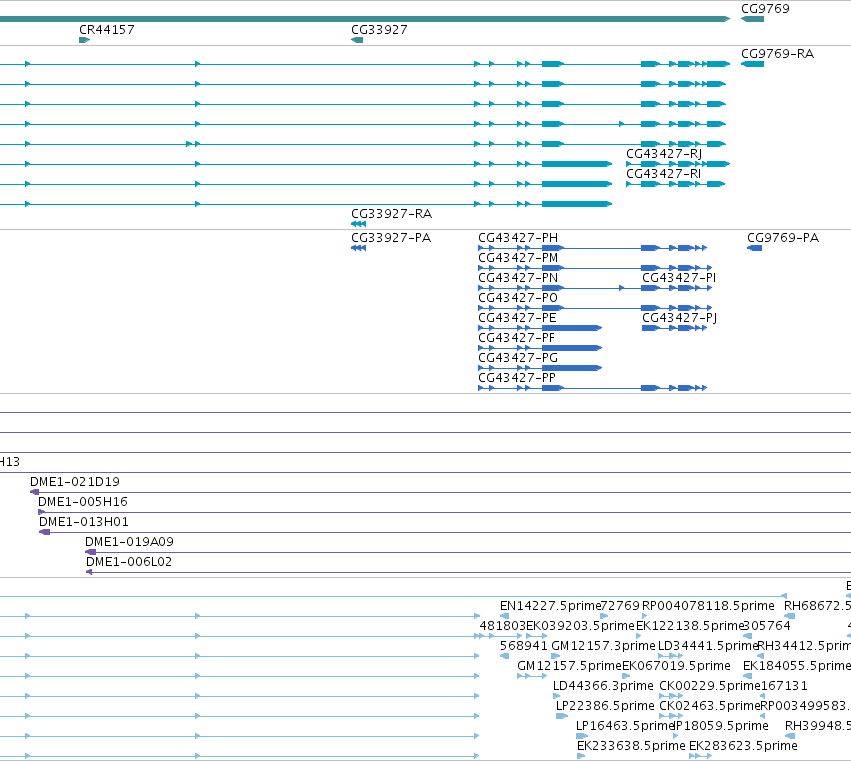Click the EK039203.5prime EST label
This screenshot has width=851, height=761.
coord(580,626)
